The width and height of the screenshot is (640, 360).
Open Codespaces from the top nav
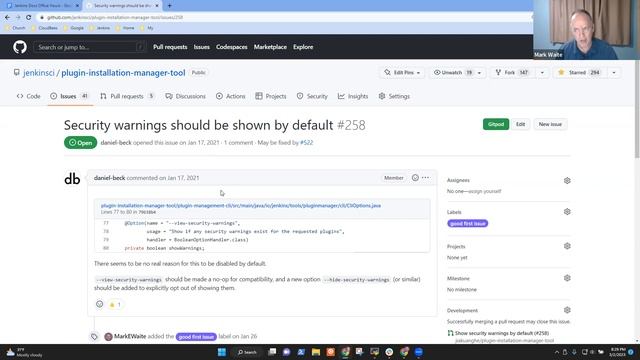[232, 47]
